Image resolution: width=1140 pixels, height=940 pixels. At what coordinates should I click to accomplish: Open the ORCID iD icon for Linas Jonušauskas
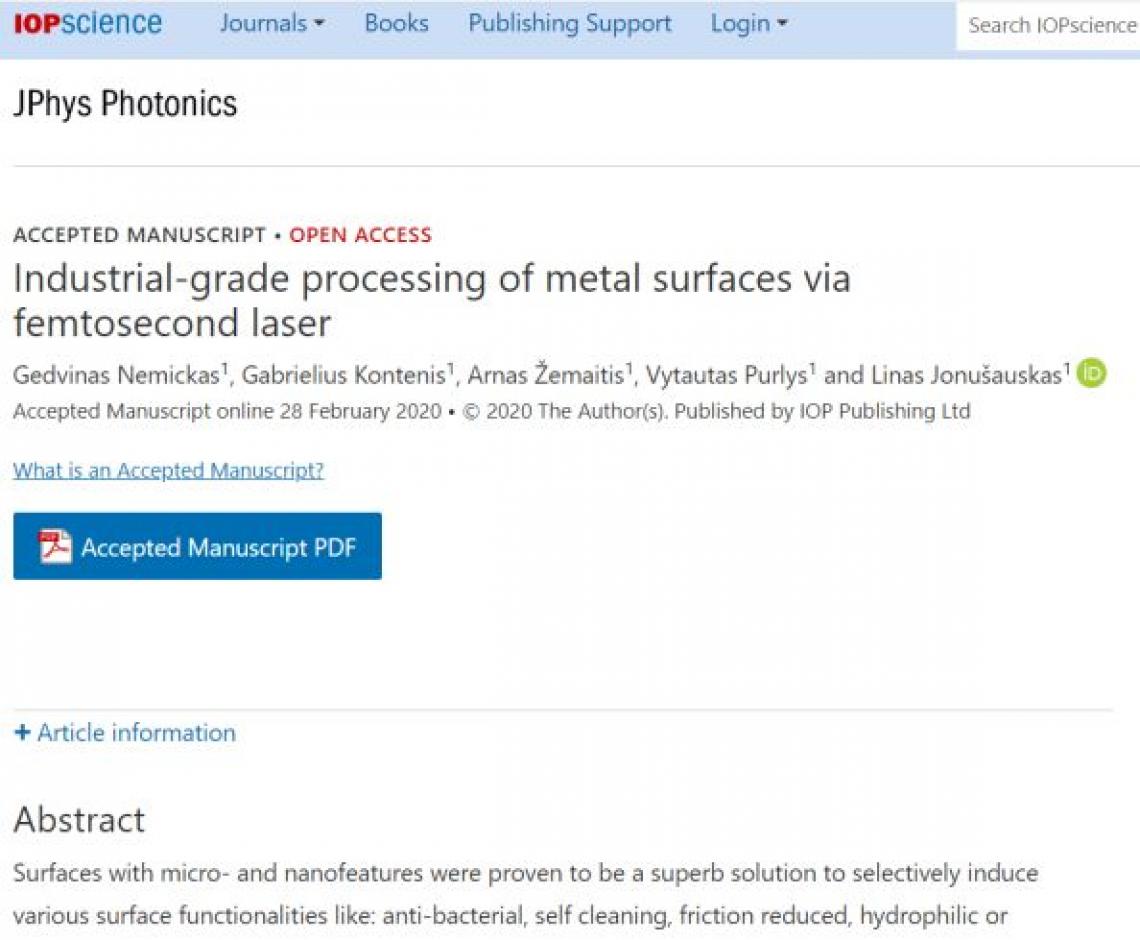1091,374
